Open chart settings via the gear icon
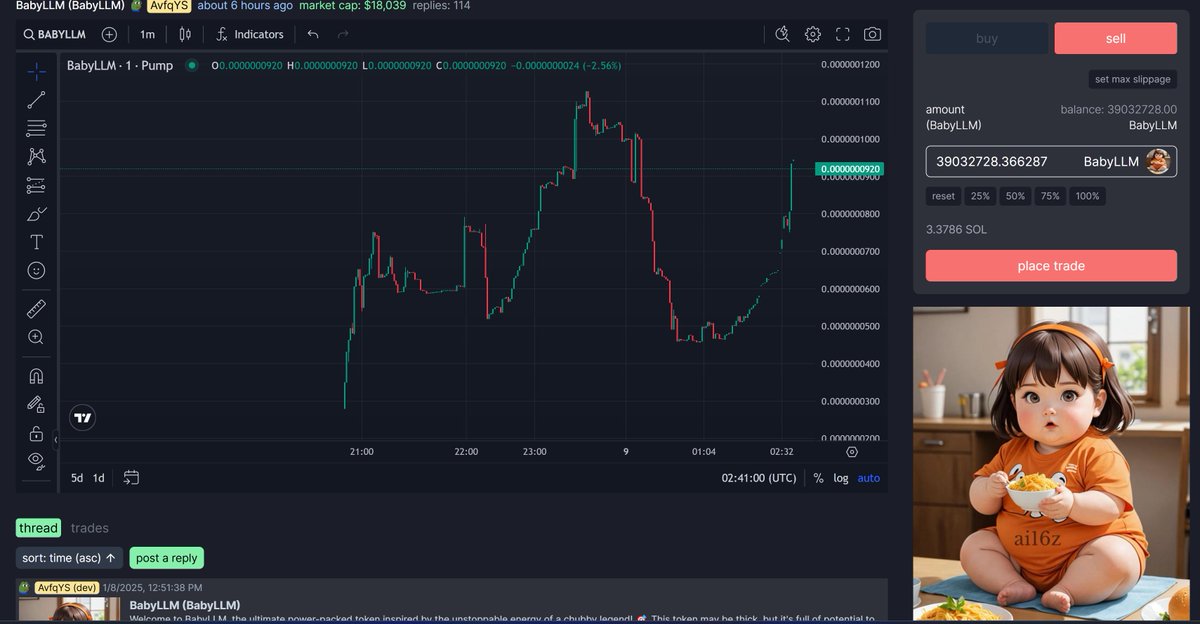This screenshot has height=624, width=1200. coord(812,33)
